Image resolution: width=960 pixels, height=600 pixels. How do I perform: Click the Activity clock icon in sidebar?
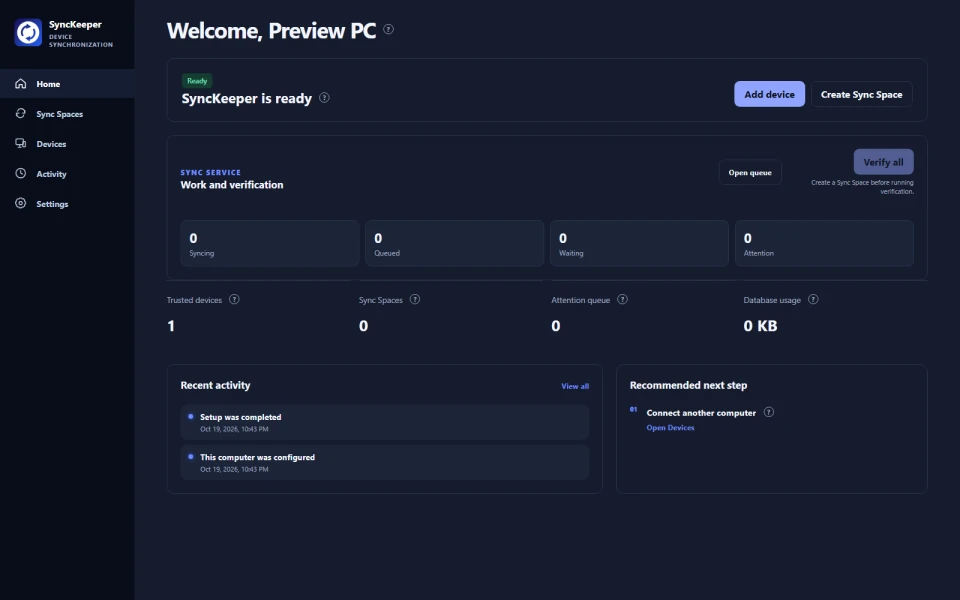(x=21, y=173)
